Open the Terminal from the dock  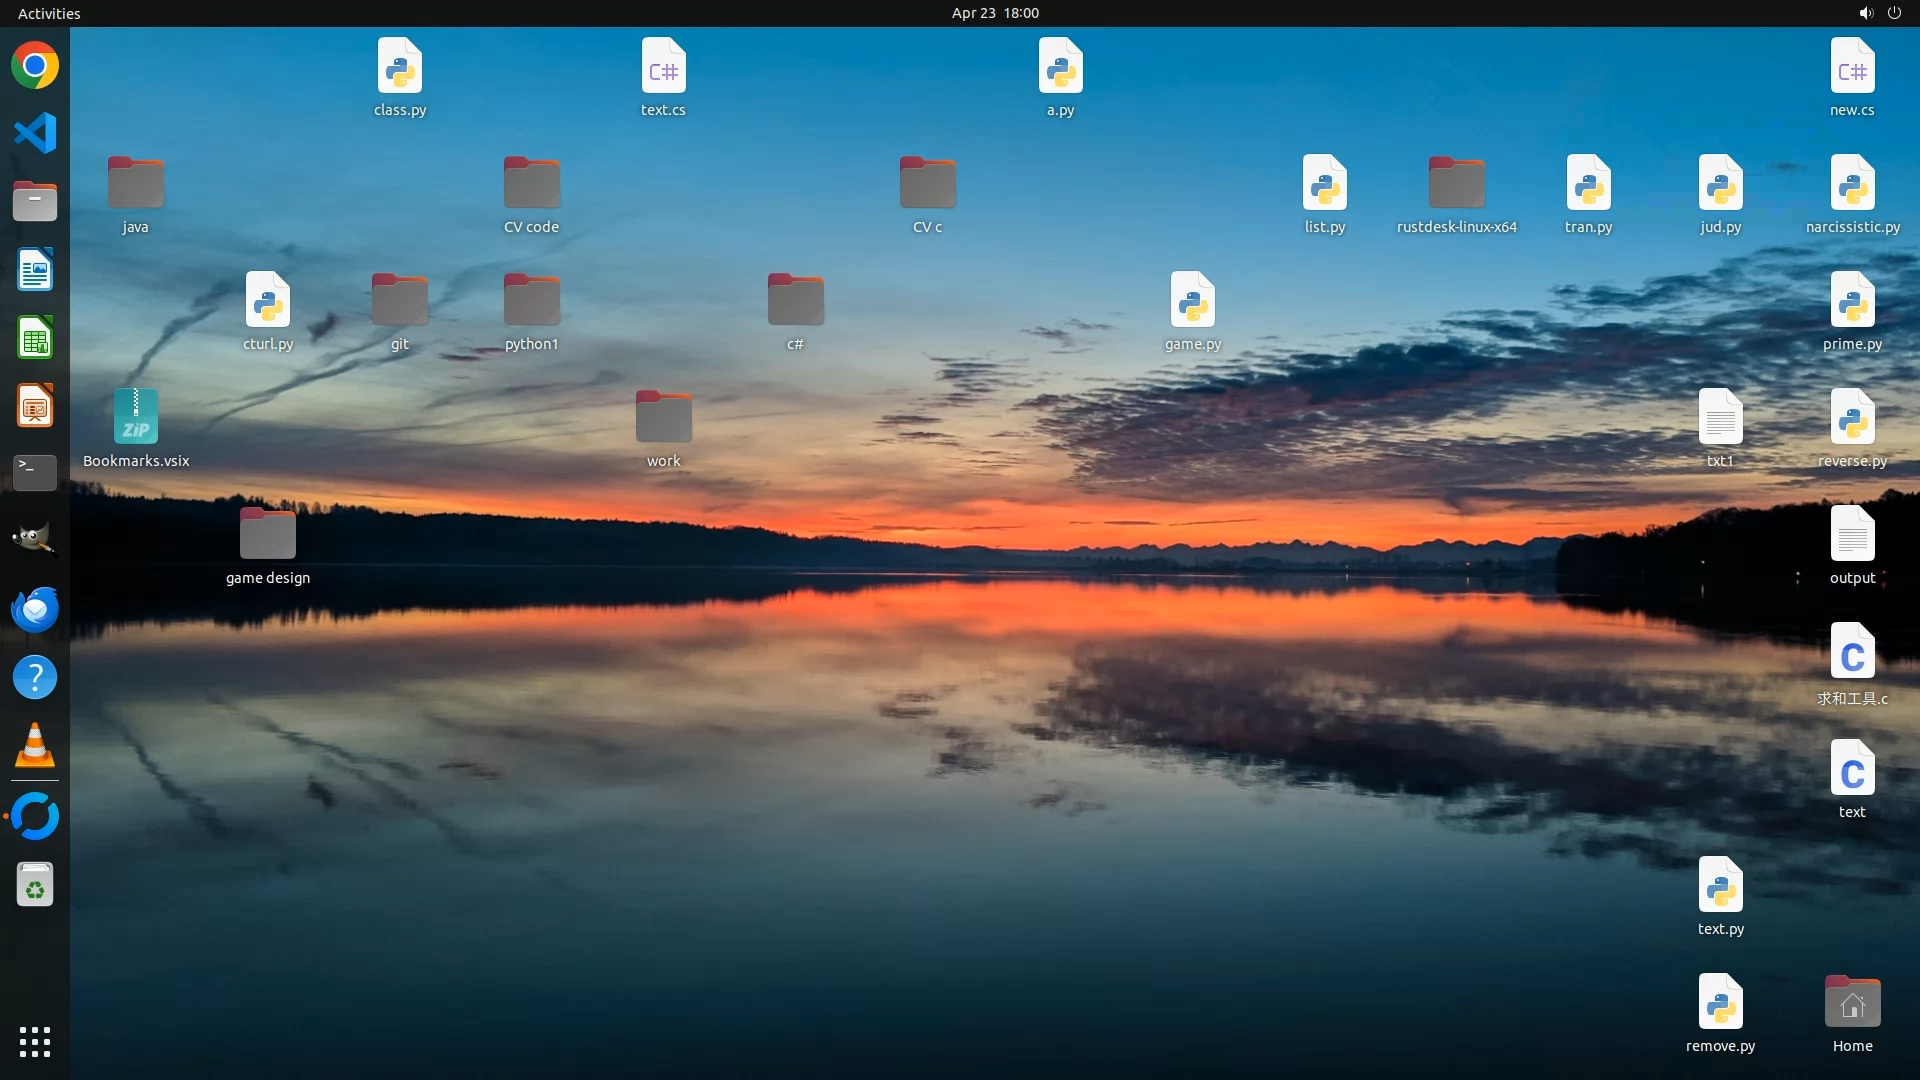(x=35, y=472)
